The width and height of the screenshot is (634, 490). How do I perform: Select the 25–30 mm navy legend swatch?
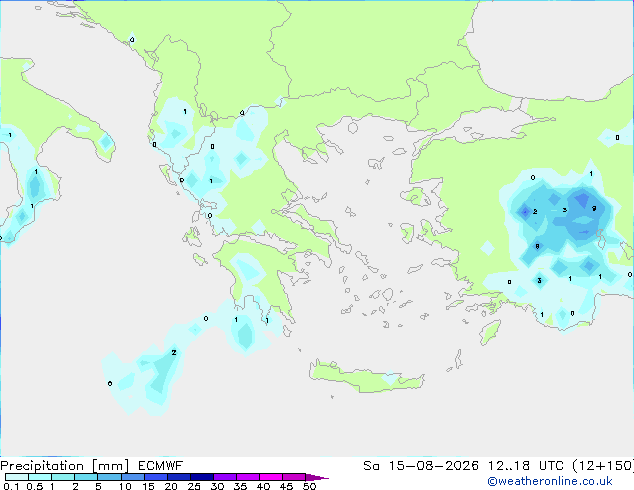202,477
